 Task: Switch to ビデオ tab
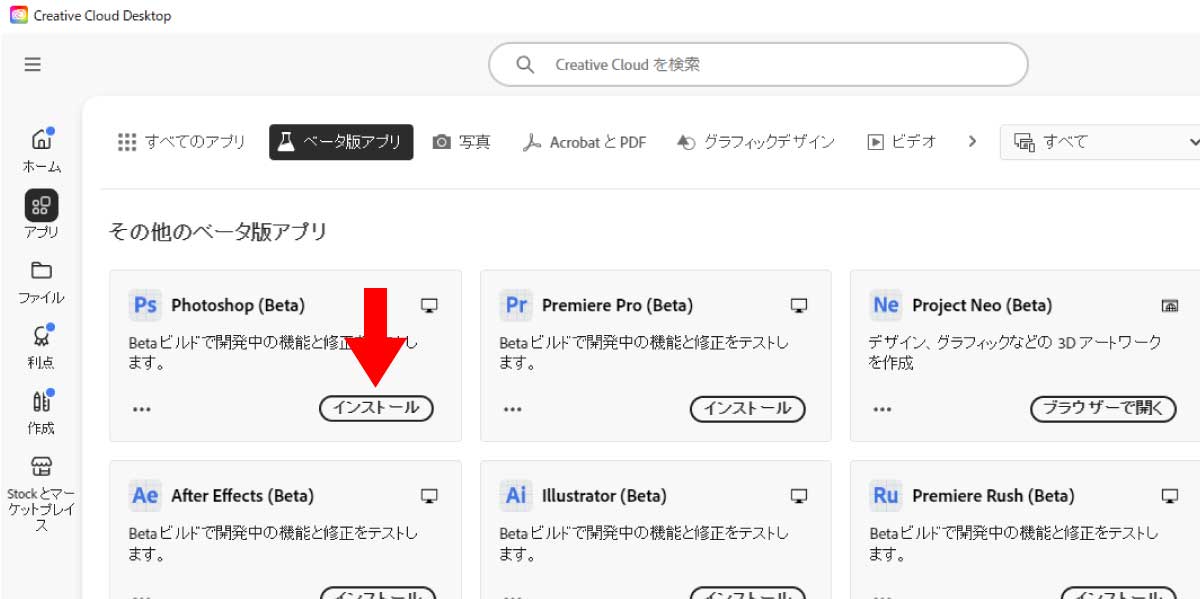902,142
